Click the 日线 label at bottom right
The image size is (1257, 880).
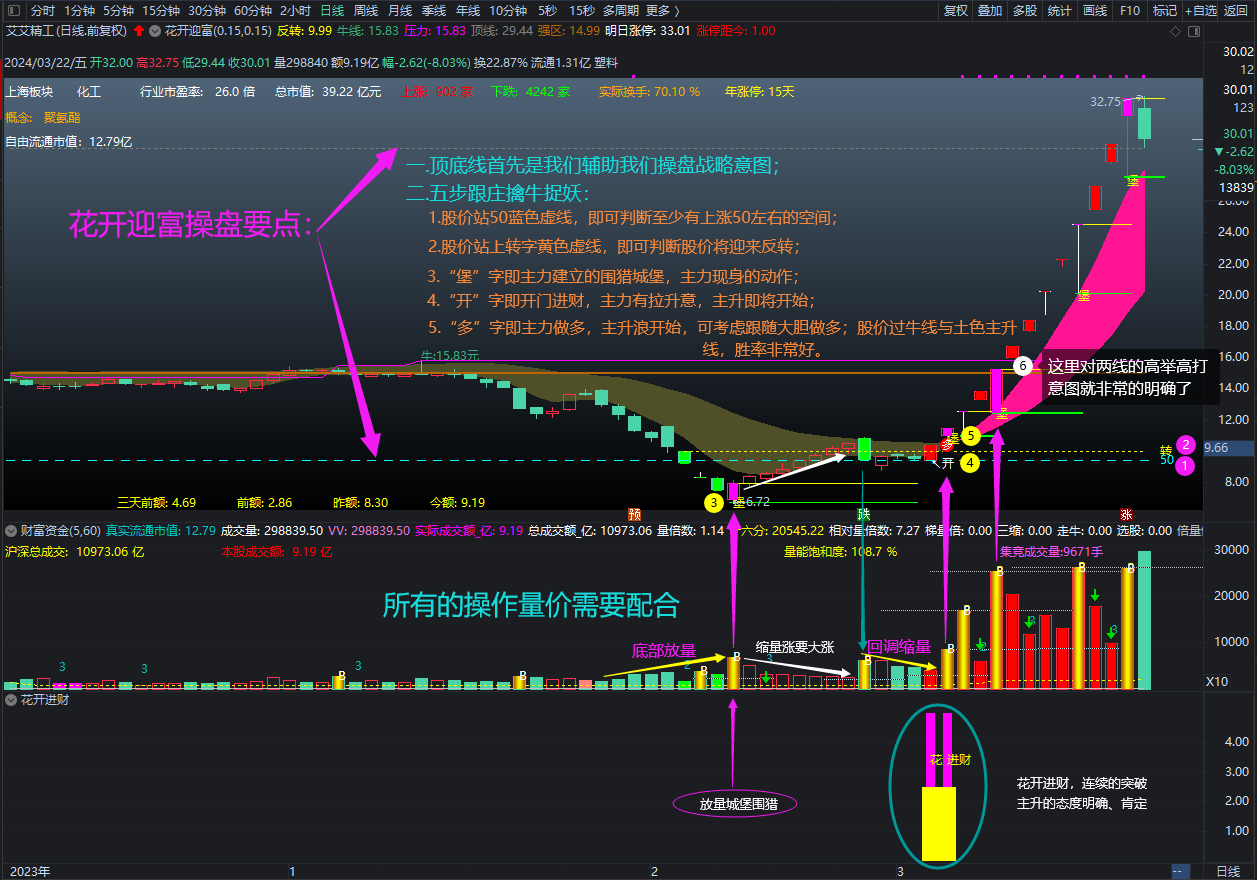[x=1228, y=870]
